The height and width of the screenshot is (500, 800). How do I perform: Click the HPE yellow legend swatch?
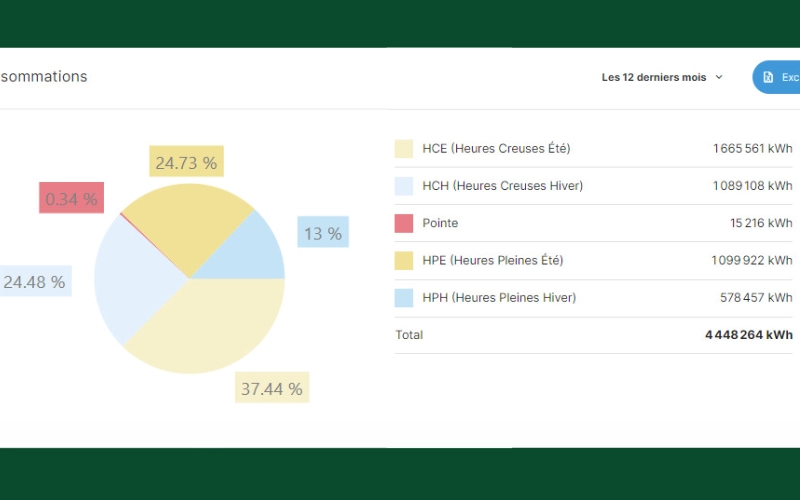[404, 260]
